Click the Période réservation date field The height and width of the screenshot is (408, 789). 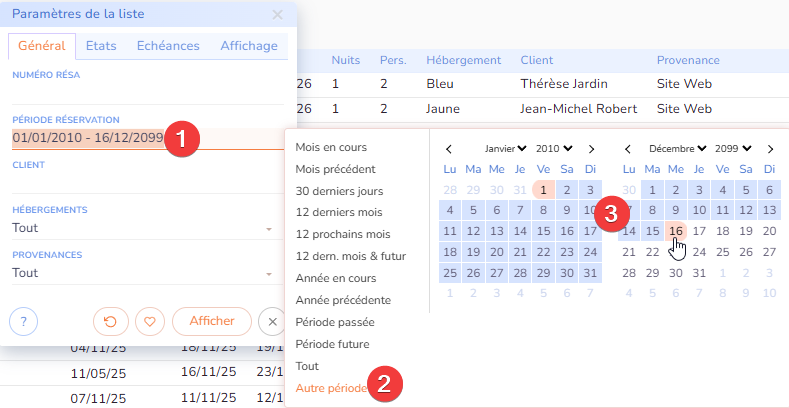click(x=88, y=138)
